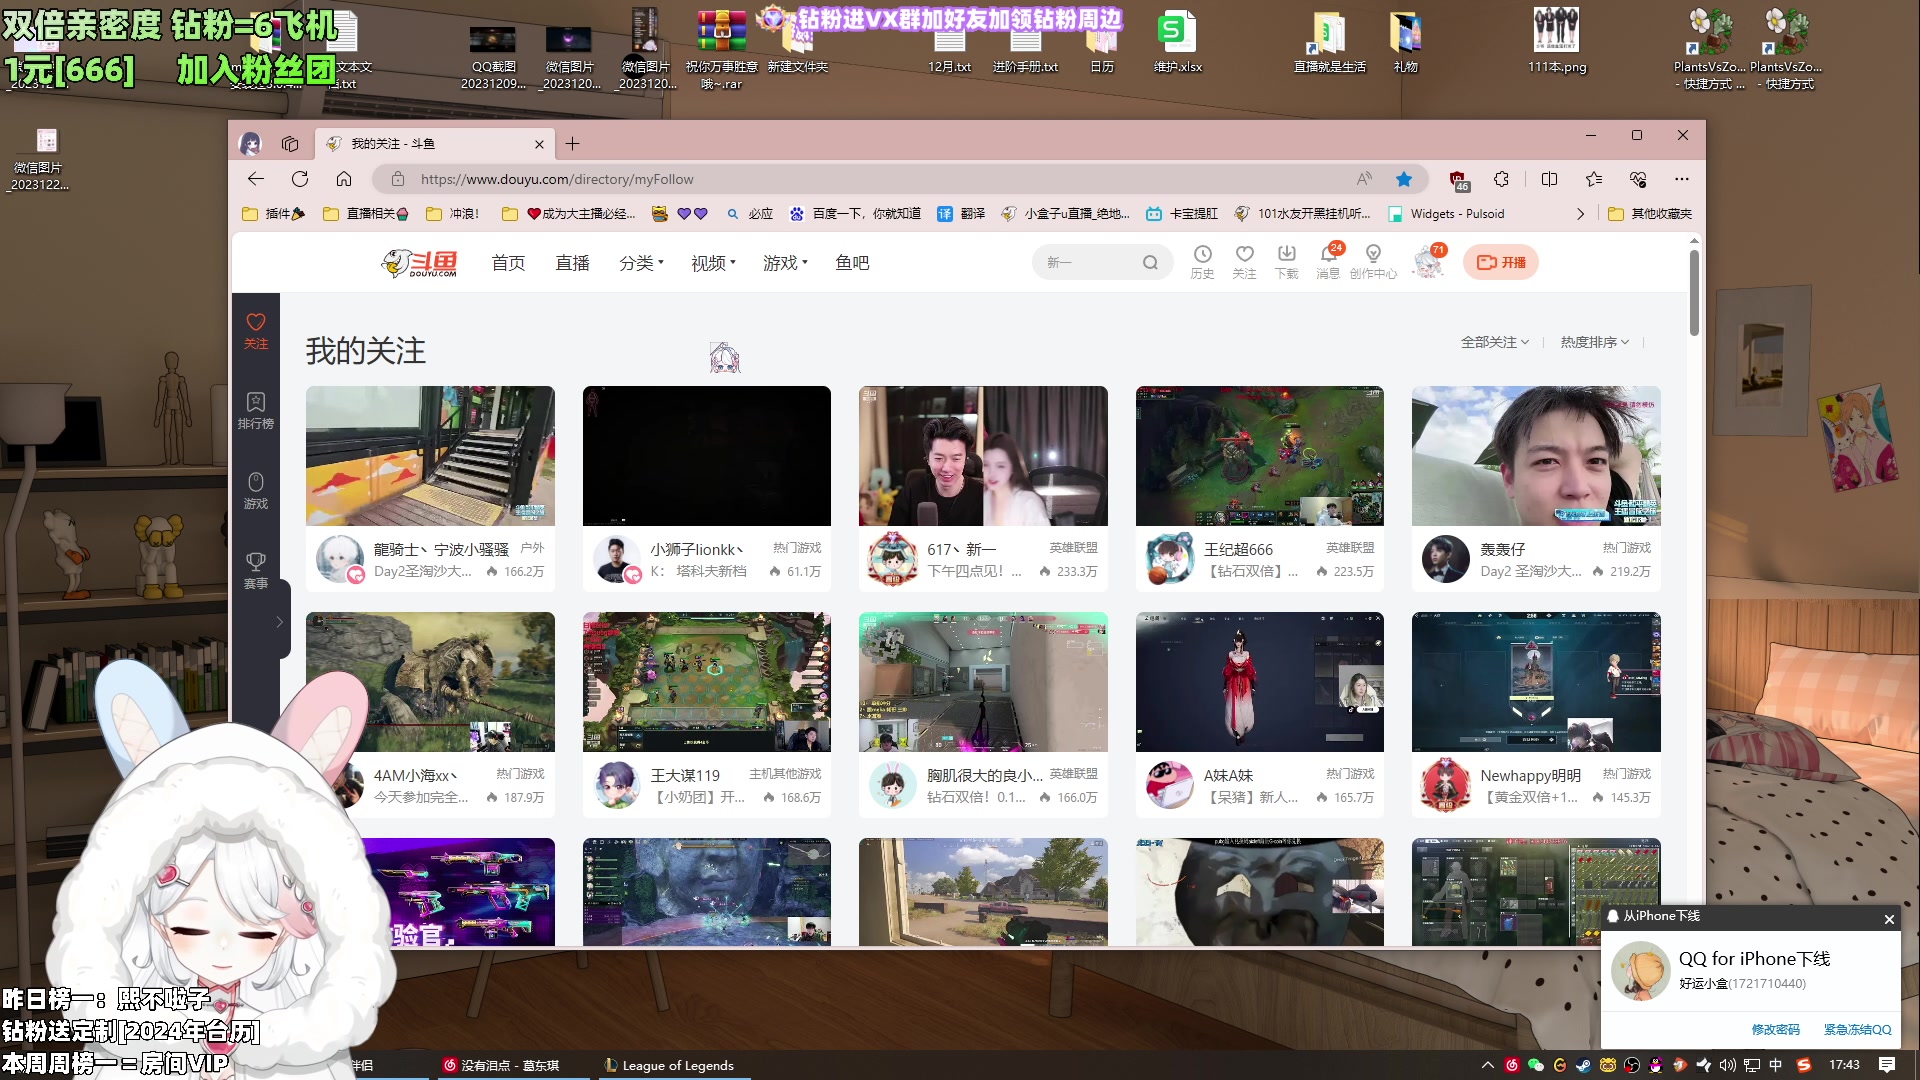
Task: Open the 全部关注 filter dropdown
Action: [1495, 342]
